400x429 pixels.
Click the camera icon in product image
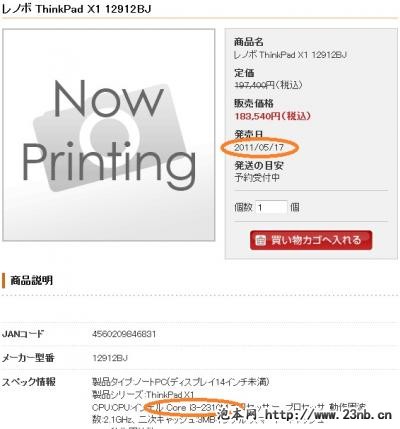[110, 137]
